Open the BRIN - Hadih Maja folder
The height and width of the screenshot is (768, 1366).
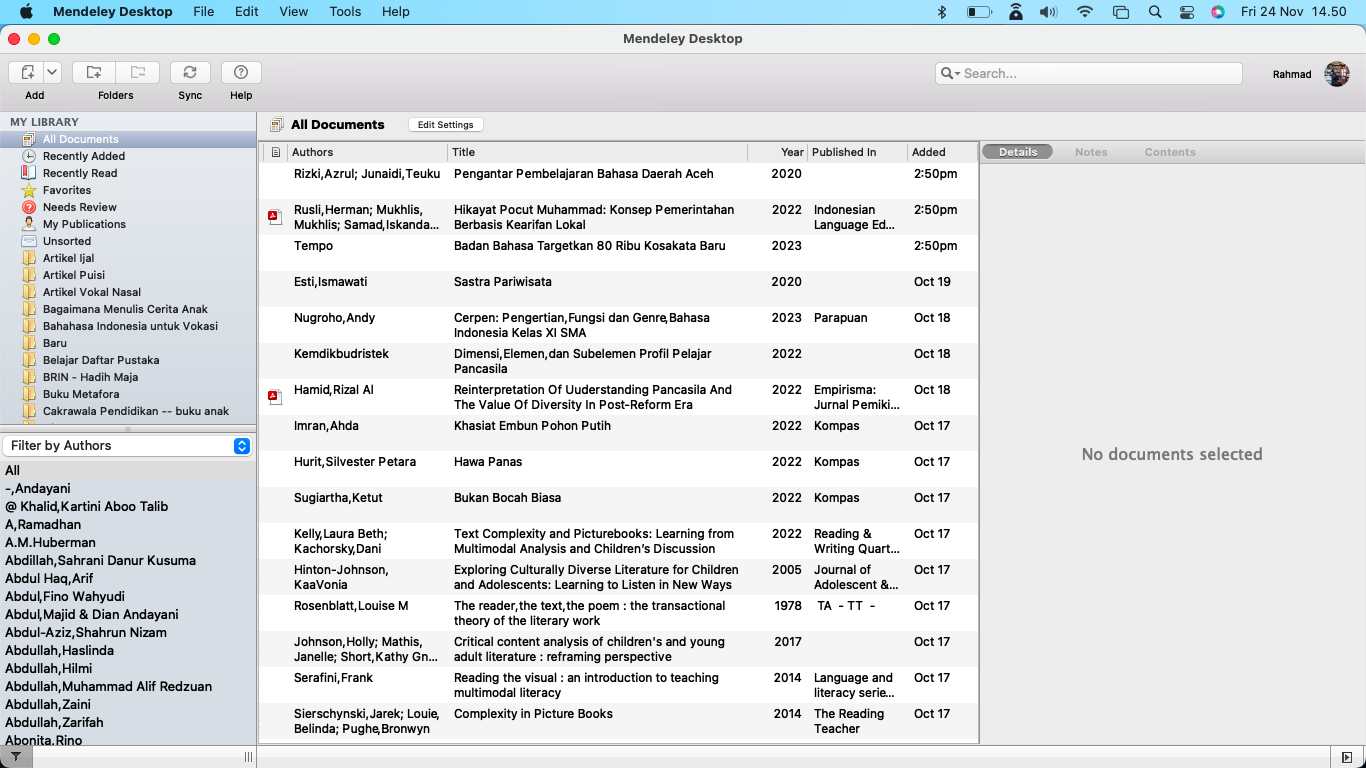(x=128, y=377)
